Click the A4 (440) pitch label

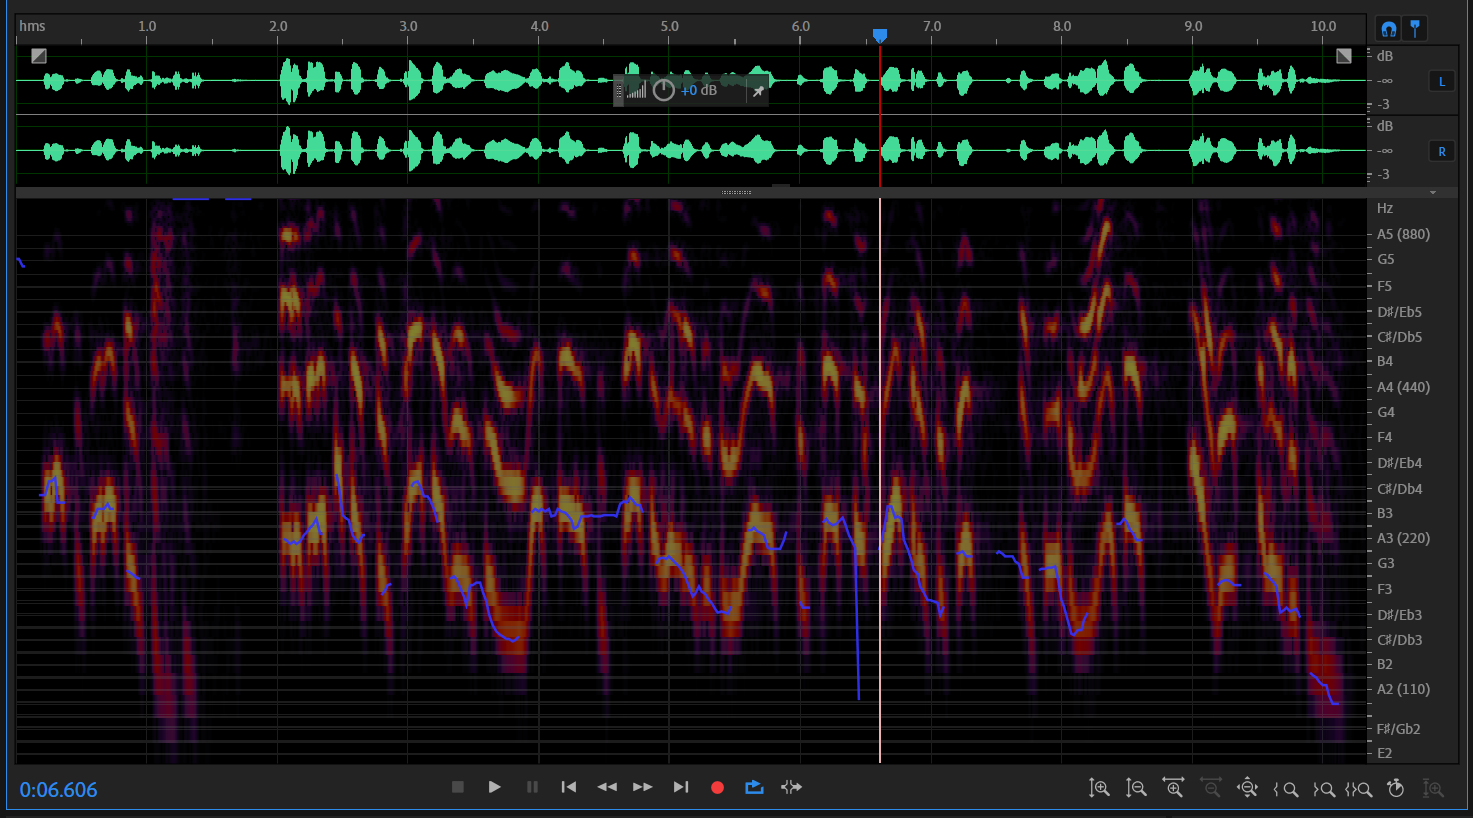tap(1403, 387)
